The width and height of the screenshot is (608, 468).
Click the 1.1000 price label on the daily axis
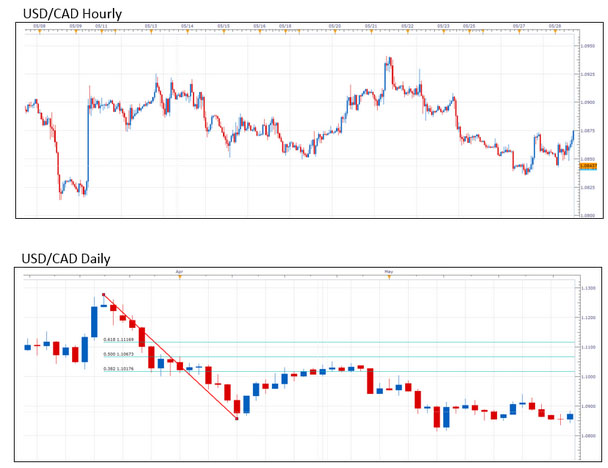coord(589,376)
